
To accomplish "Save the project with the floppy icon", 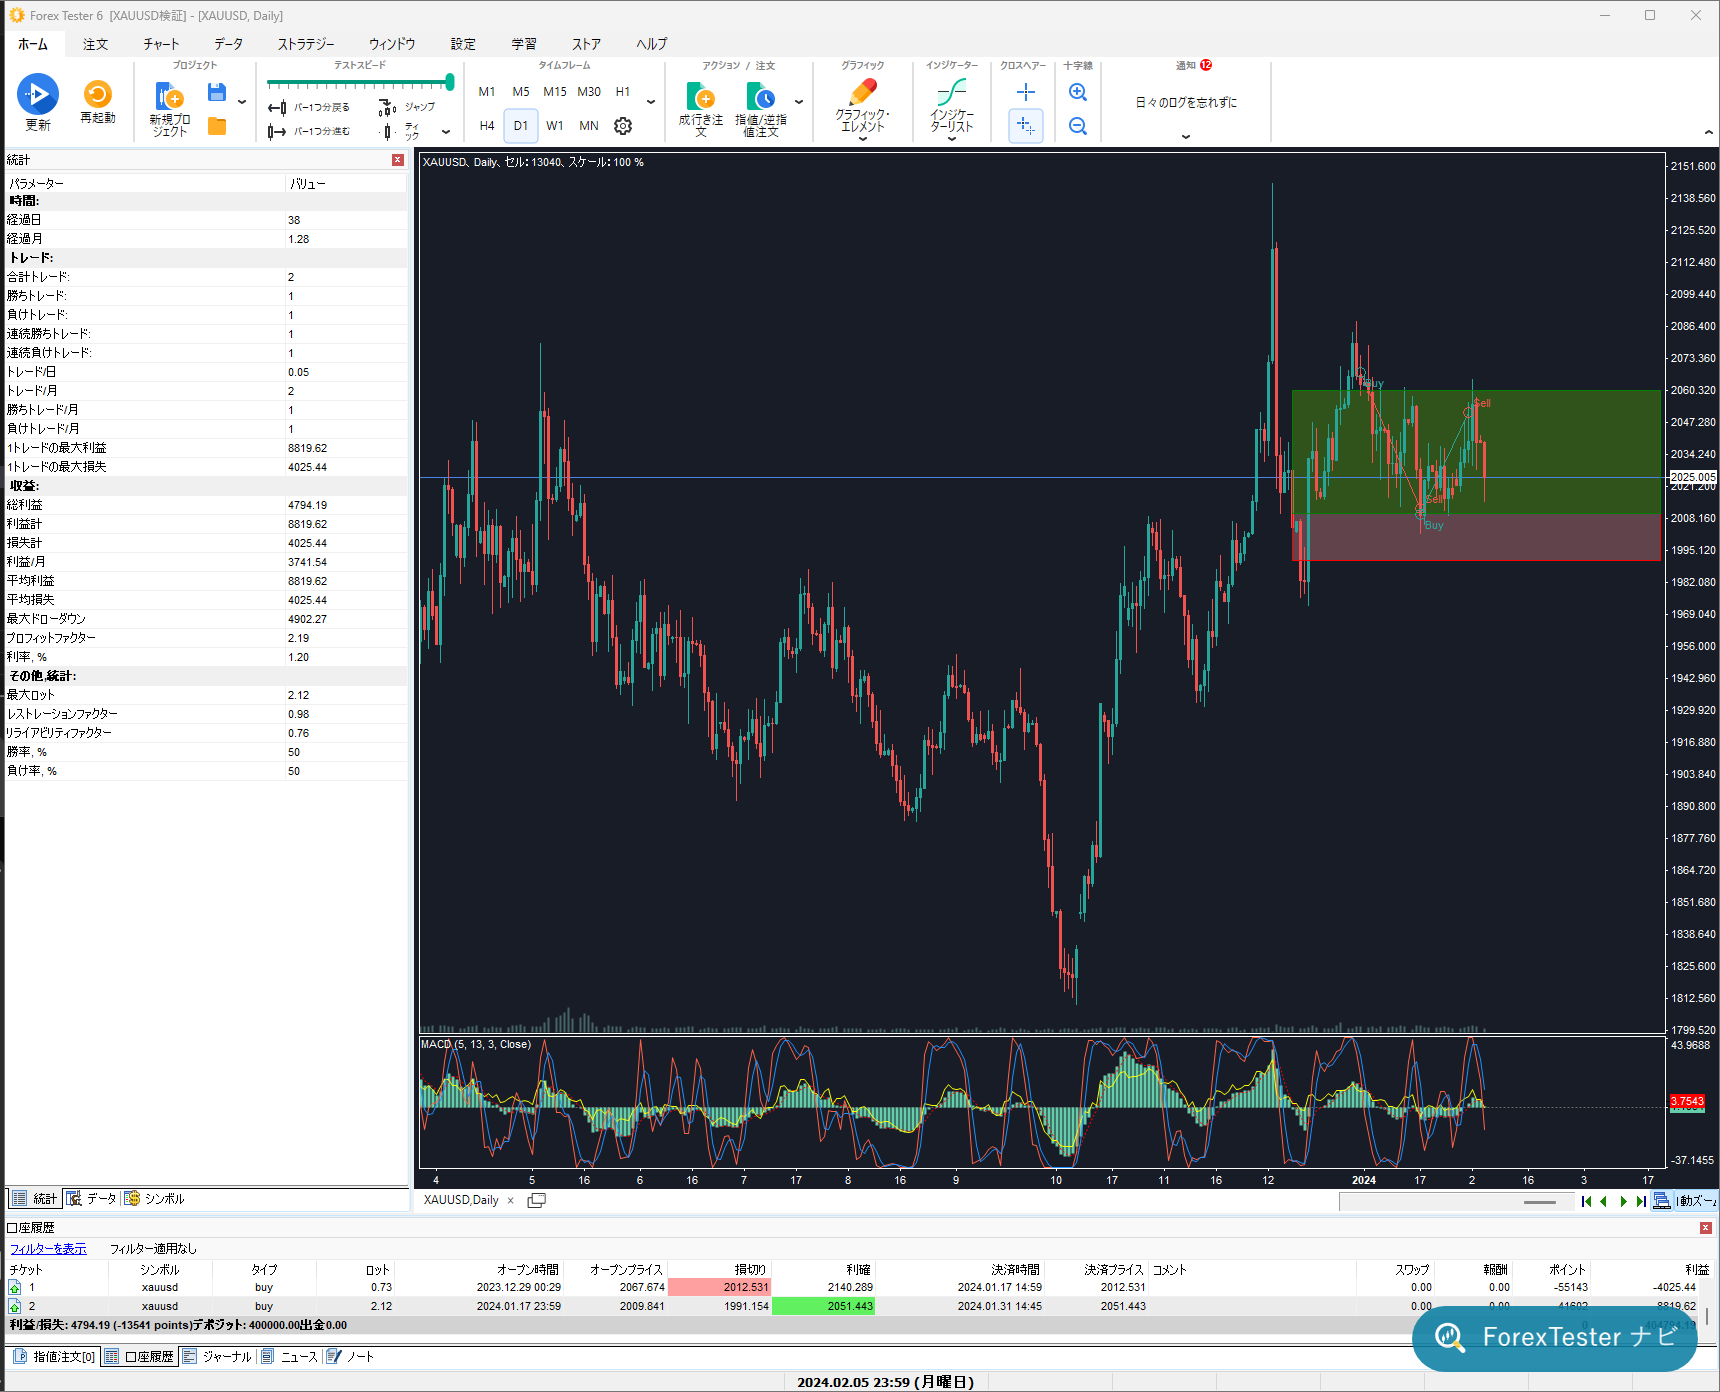I will click(x=216, y=93).
